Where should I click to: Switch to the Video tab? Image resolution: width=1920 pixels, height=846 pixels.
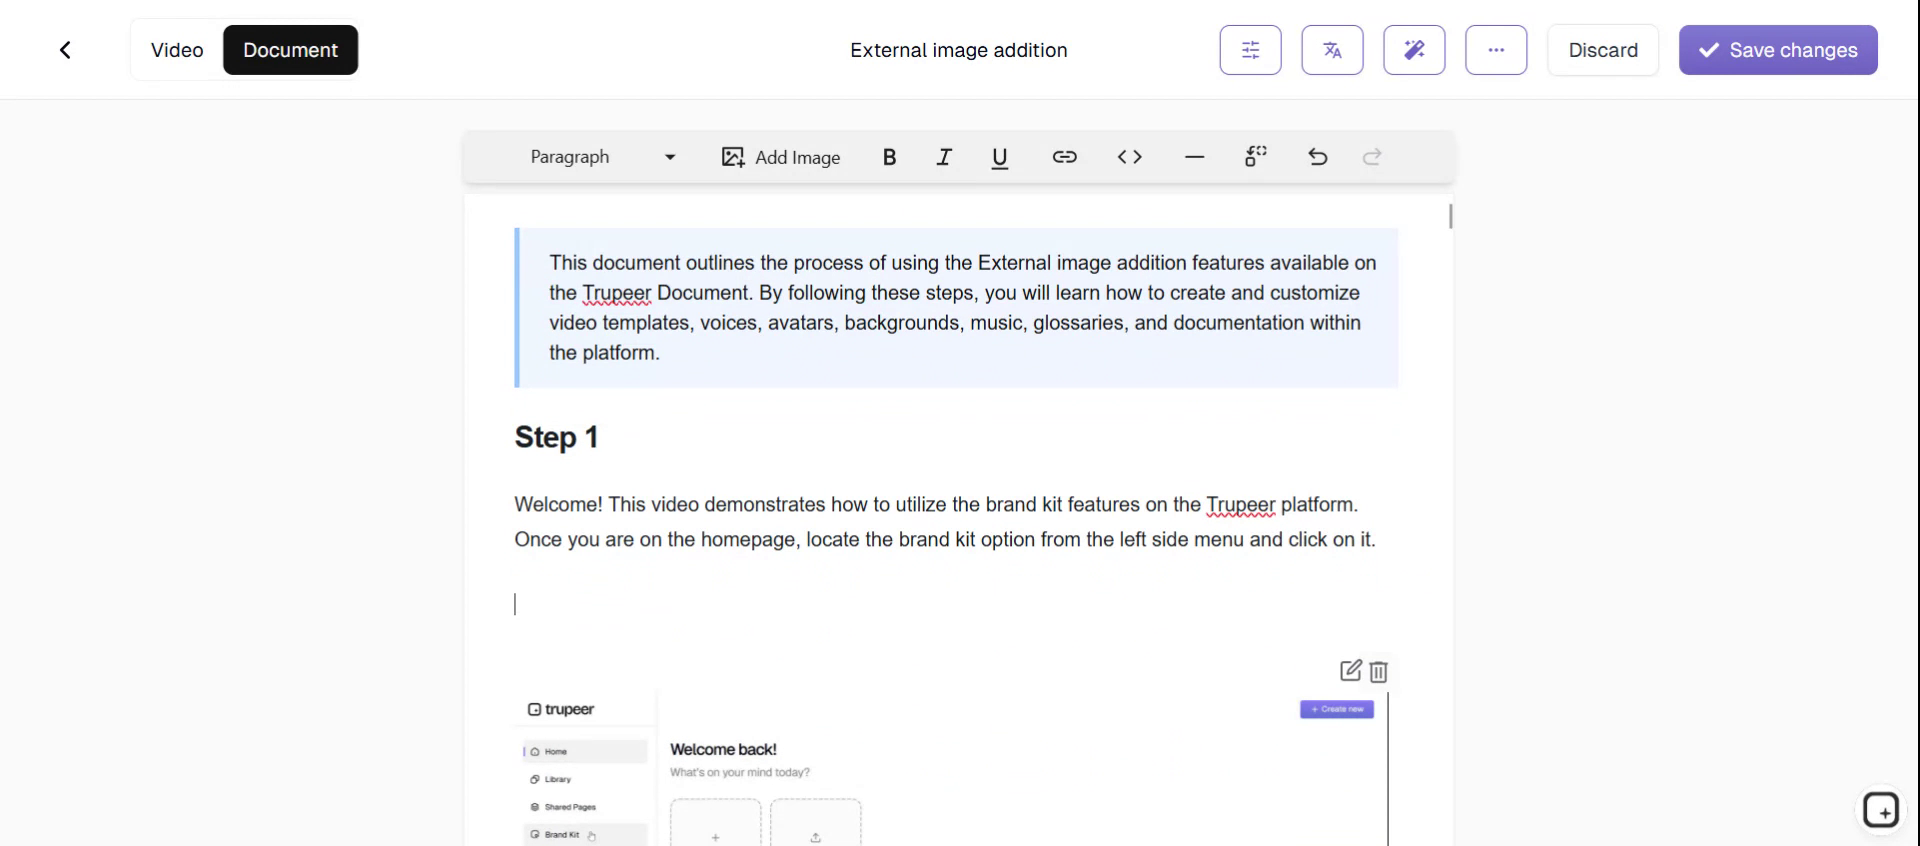177,50
